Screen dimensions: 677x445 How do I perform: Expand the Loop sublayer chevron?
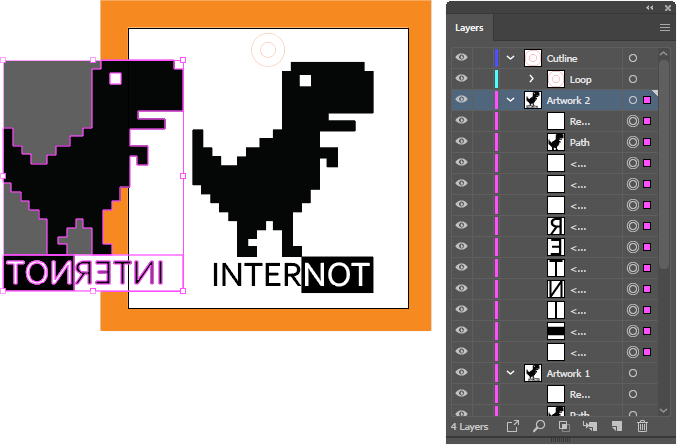click(x=531, y=79)
